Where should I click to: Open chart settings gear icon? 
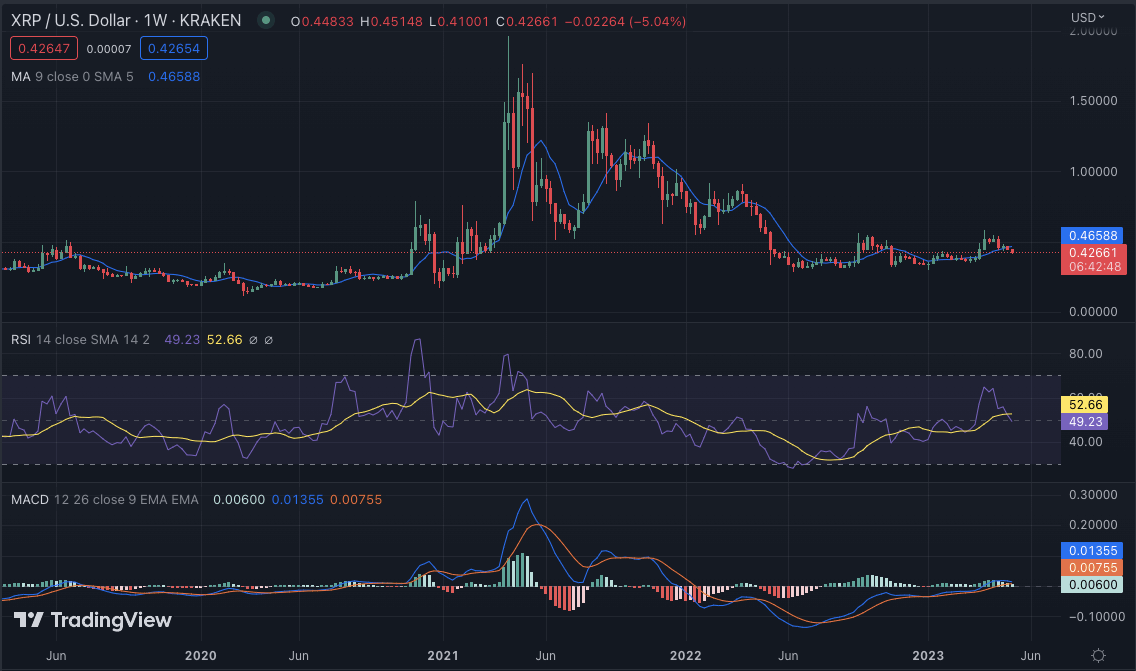click(x=1098, y=656)
